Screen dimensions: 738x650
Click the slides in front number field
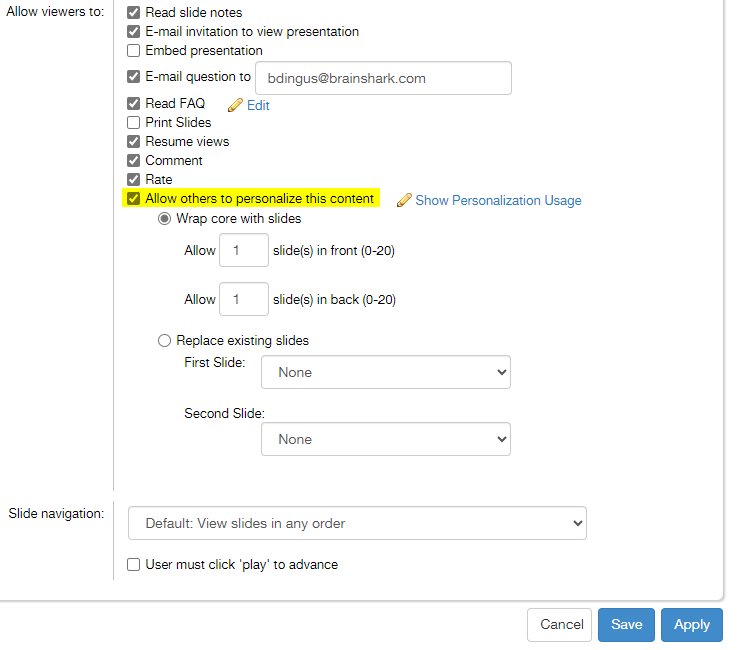(243, 251)
